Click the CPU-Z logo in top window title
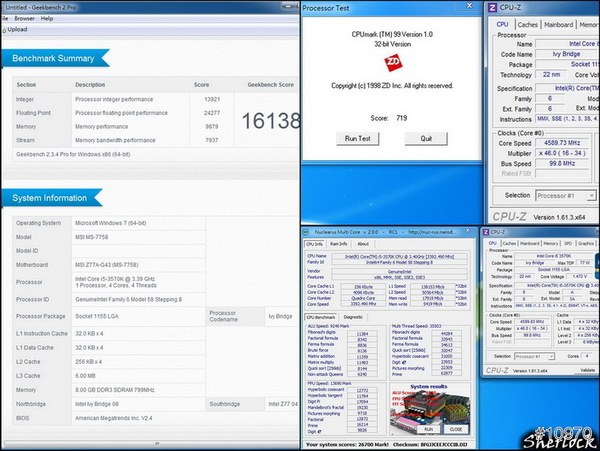 (491, 8)
